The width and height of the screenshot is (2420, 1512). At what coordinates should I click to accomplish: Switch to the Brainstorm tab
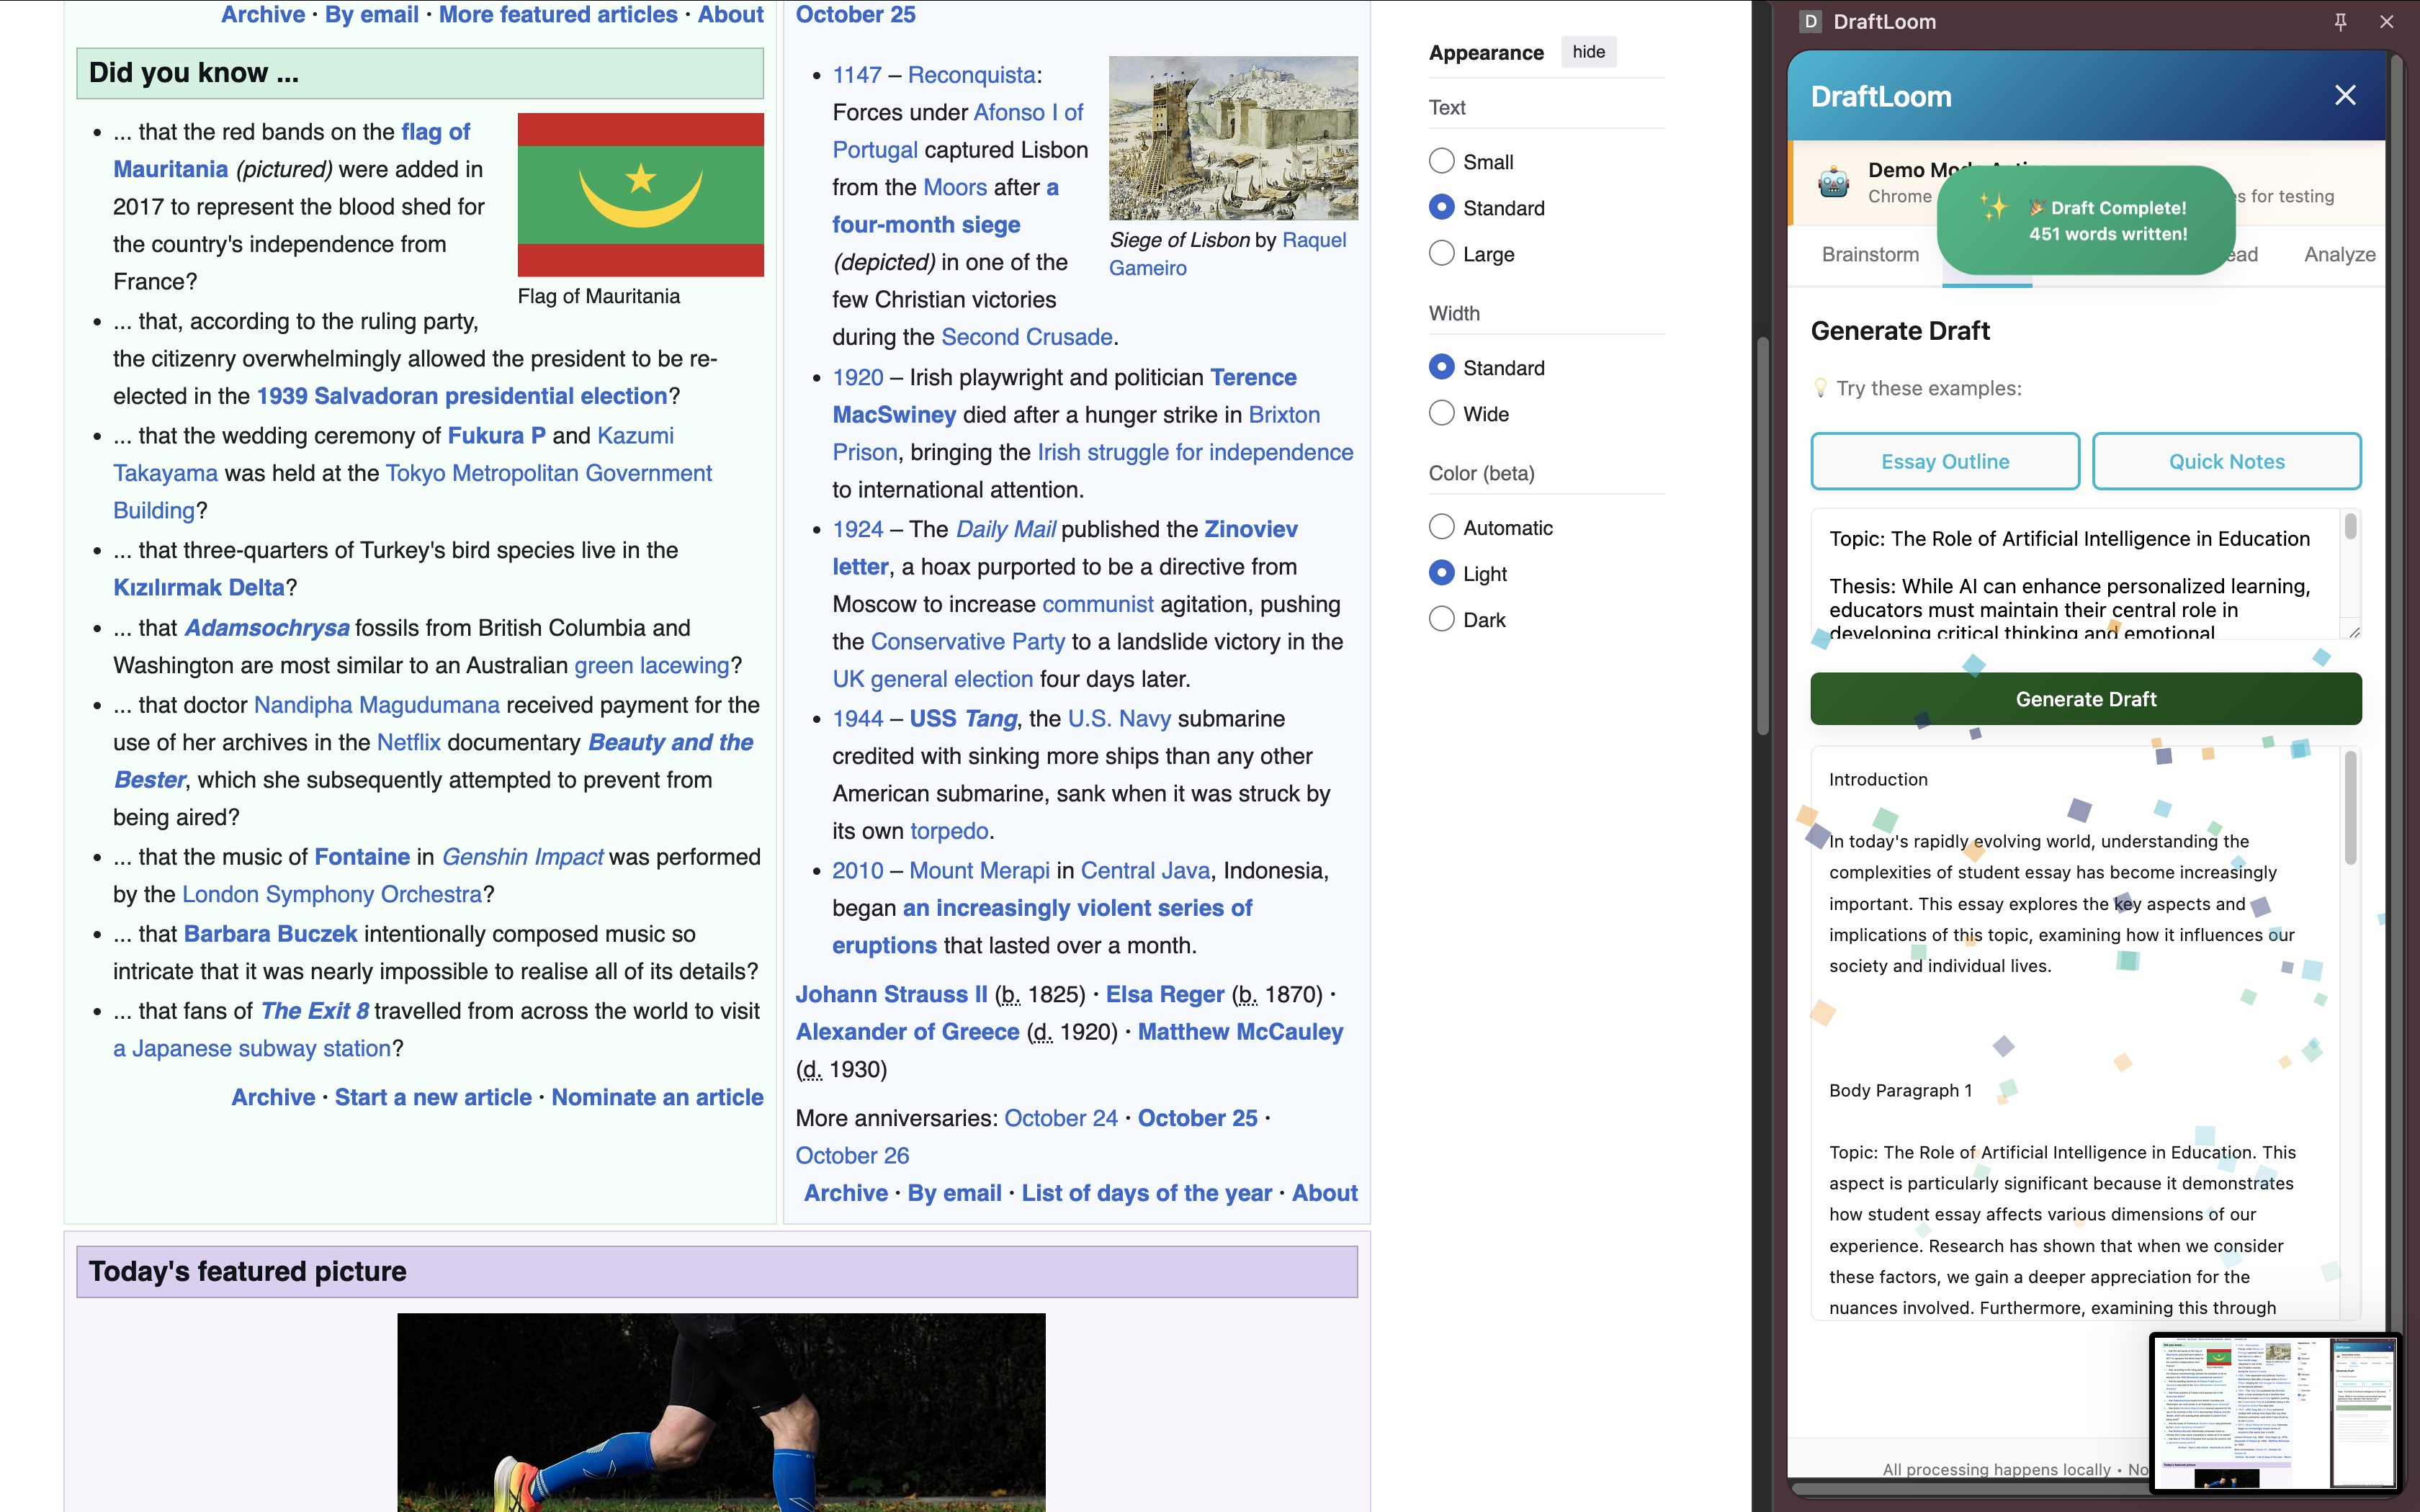point(1870,254)
